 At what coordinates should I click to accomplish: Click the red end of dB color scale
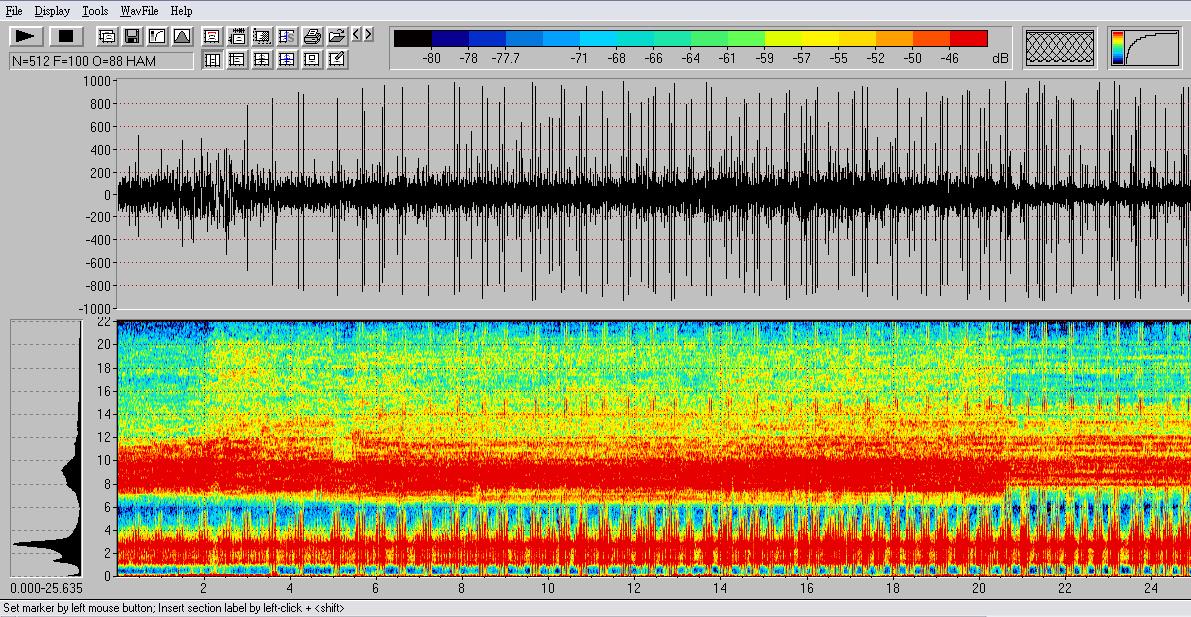968,39
